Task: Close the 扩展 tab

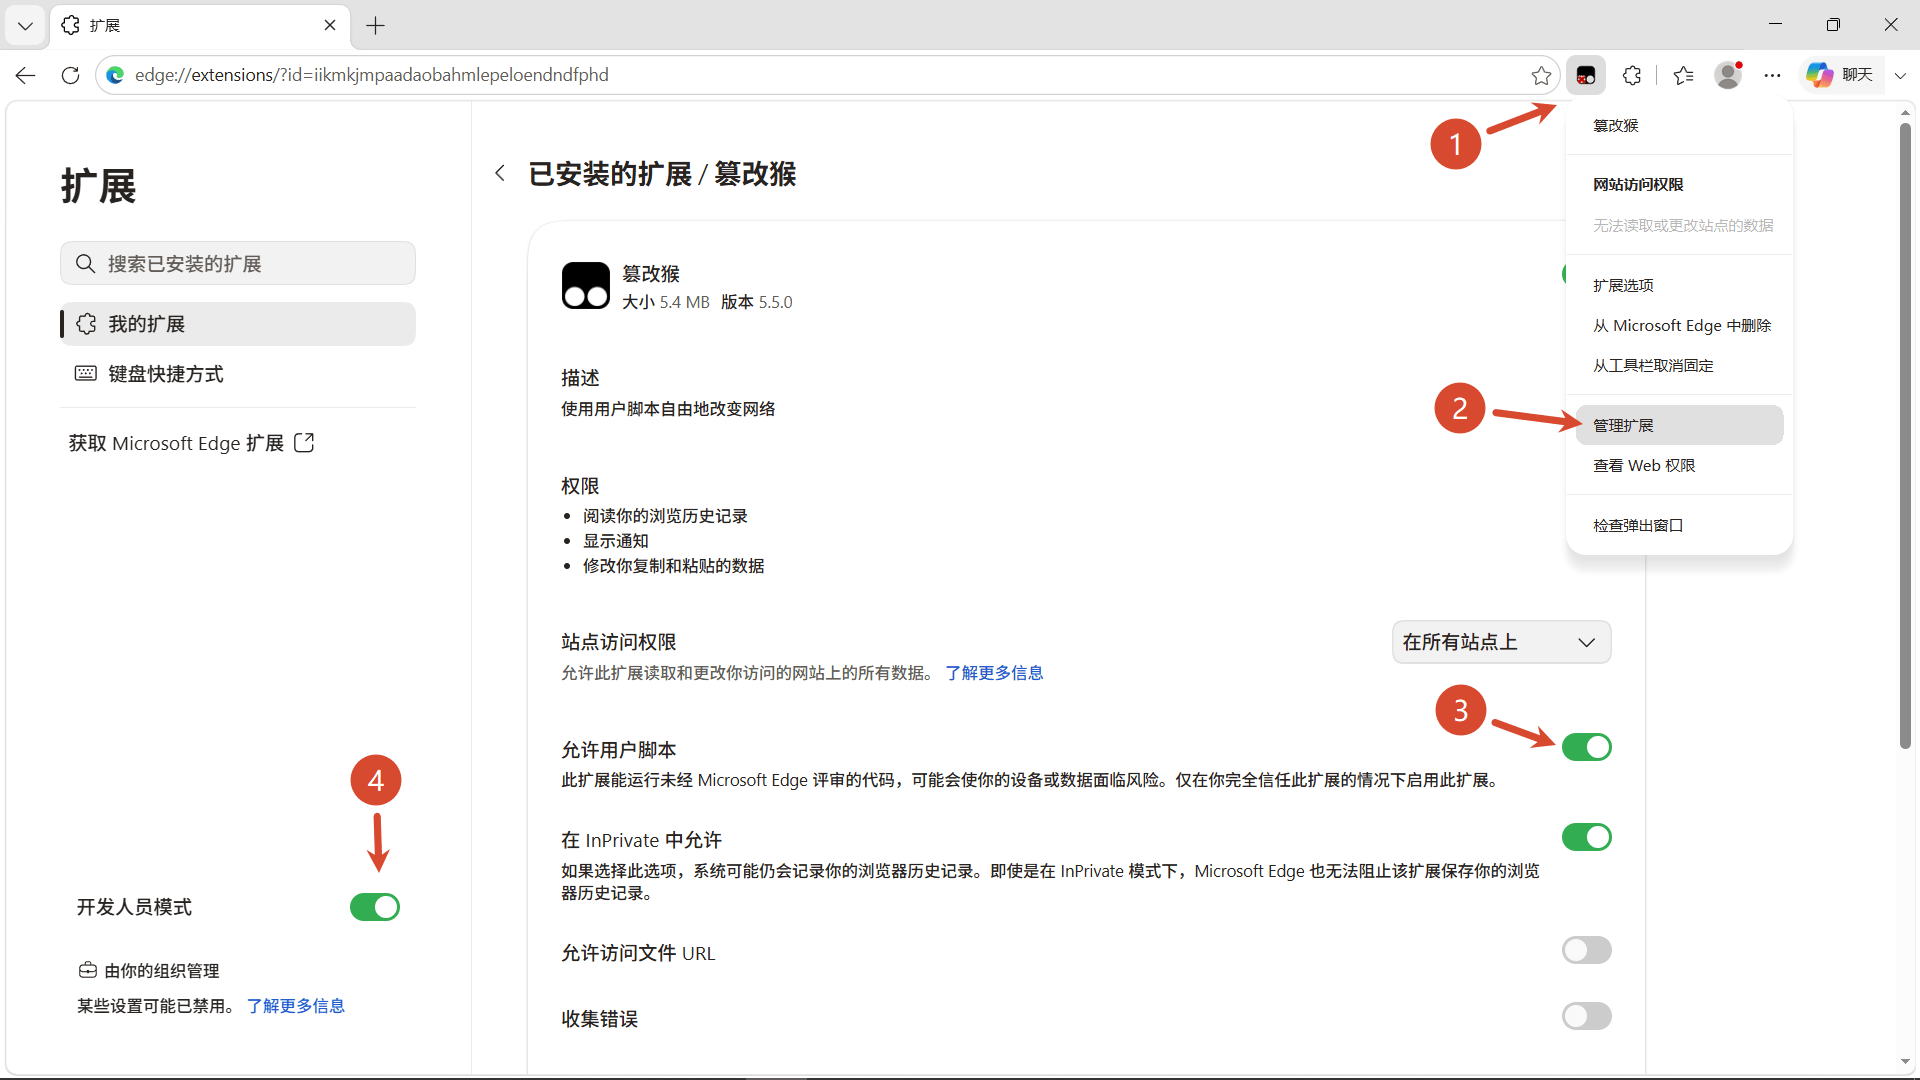Action: coord(330,25)
